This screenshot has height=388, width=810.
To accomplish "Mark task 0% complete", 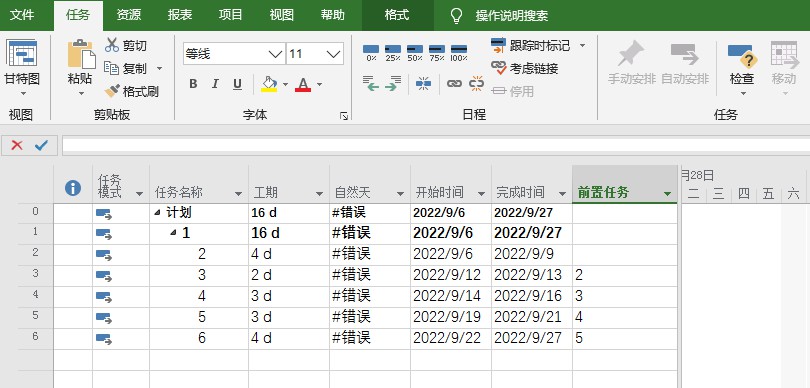I will coord(371,53).
